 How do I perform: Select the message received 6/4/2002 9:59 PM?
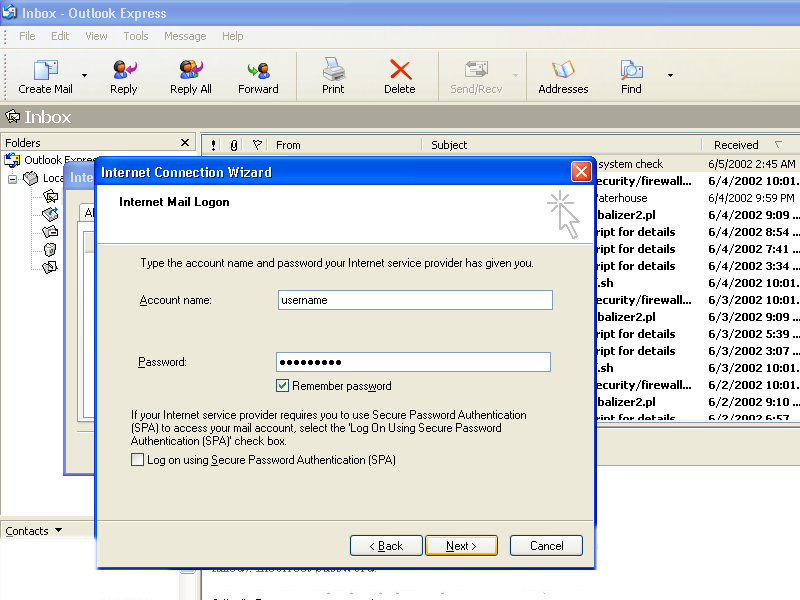pyautogui.click(x=698, y=198)
